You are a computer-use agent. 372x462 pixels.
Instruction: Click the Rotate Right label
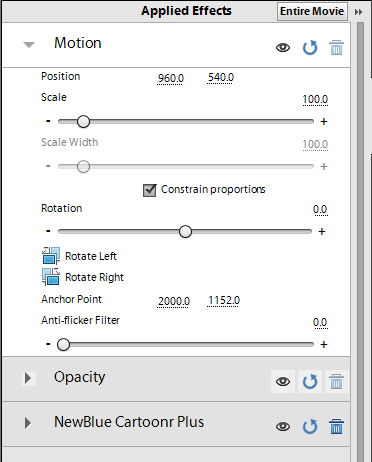click(x=94, y=277)
